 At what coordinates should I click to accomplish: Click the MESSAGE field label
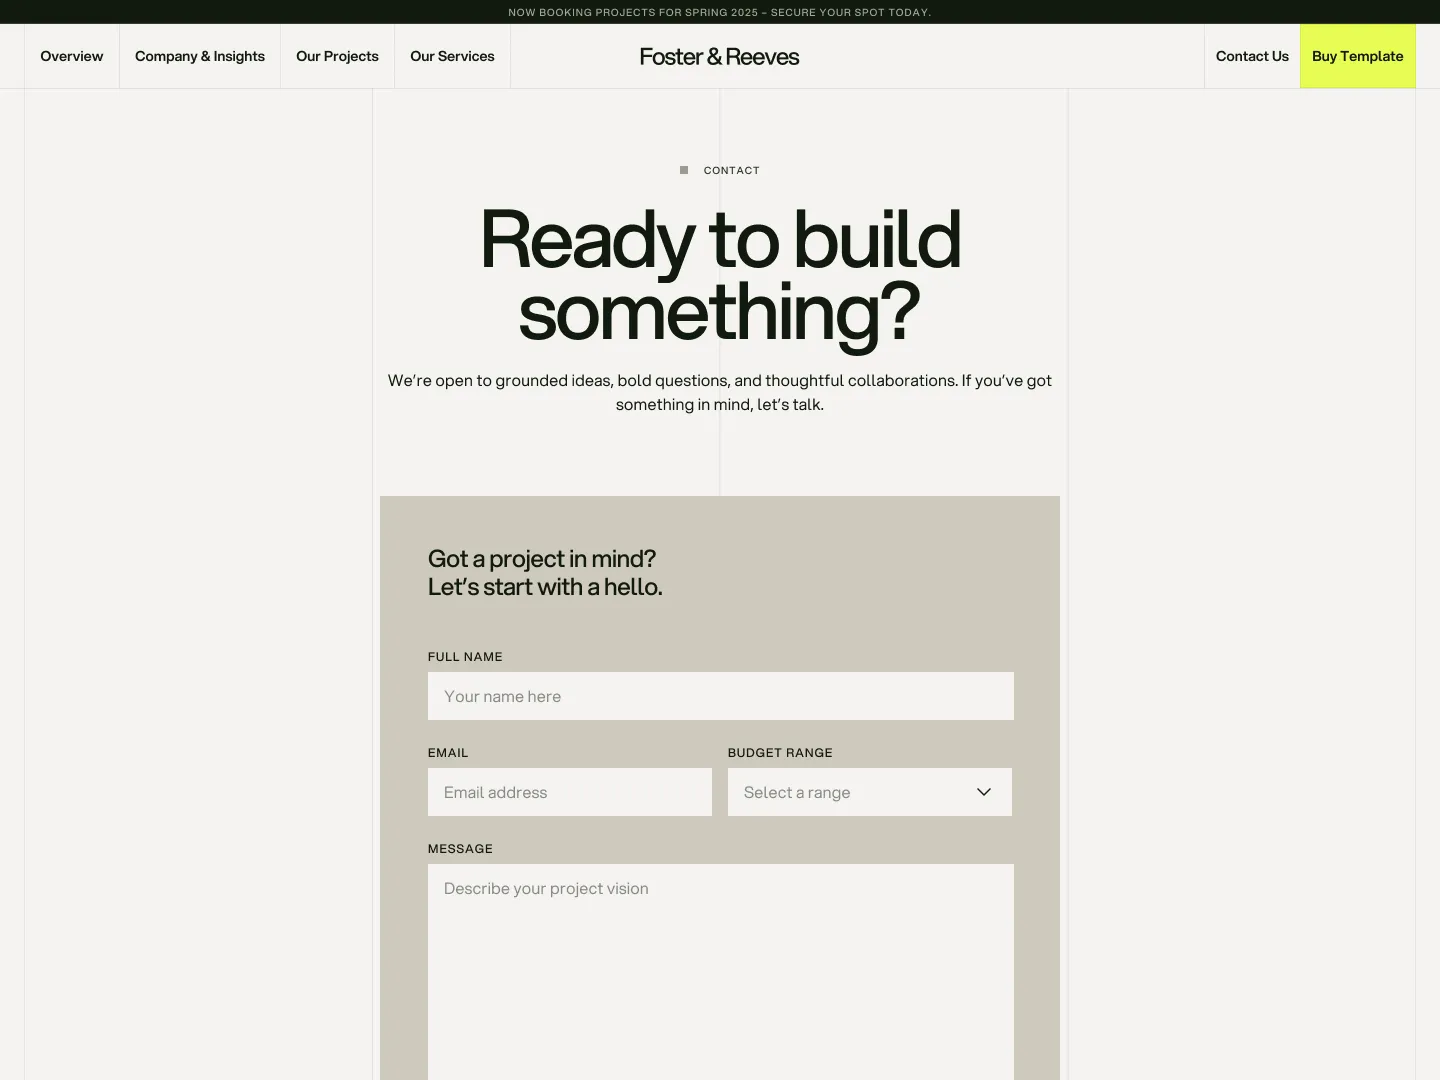point(460,849)
